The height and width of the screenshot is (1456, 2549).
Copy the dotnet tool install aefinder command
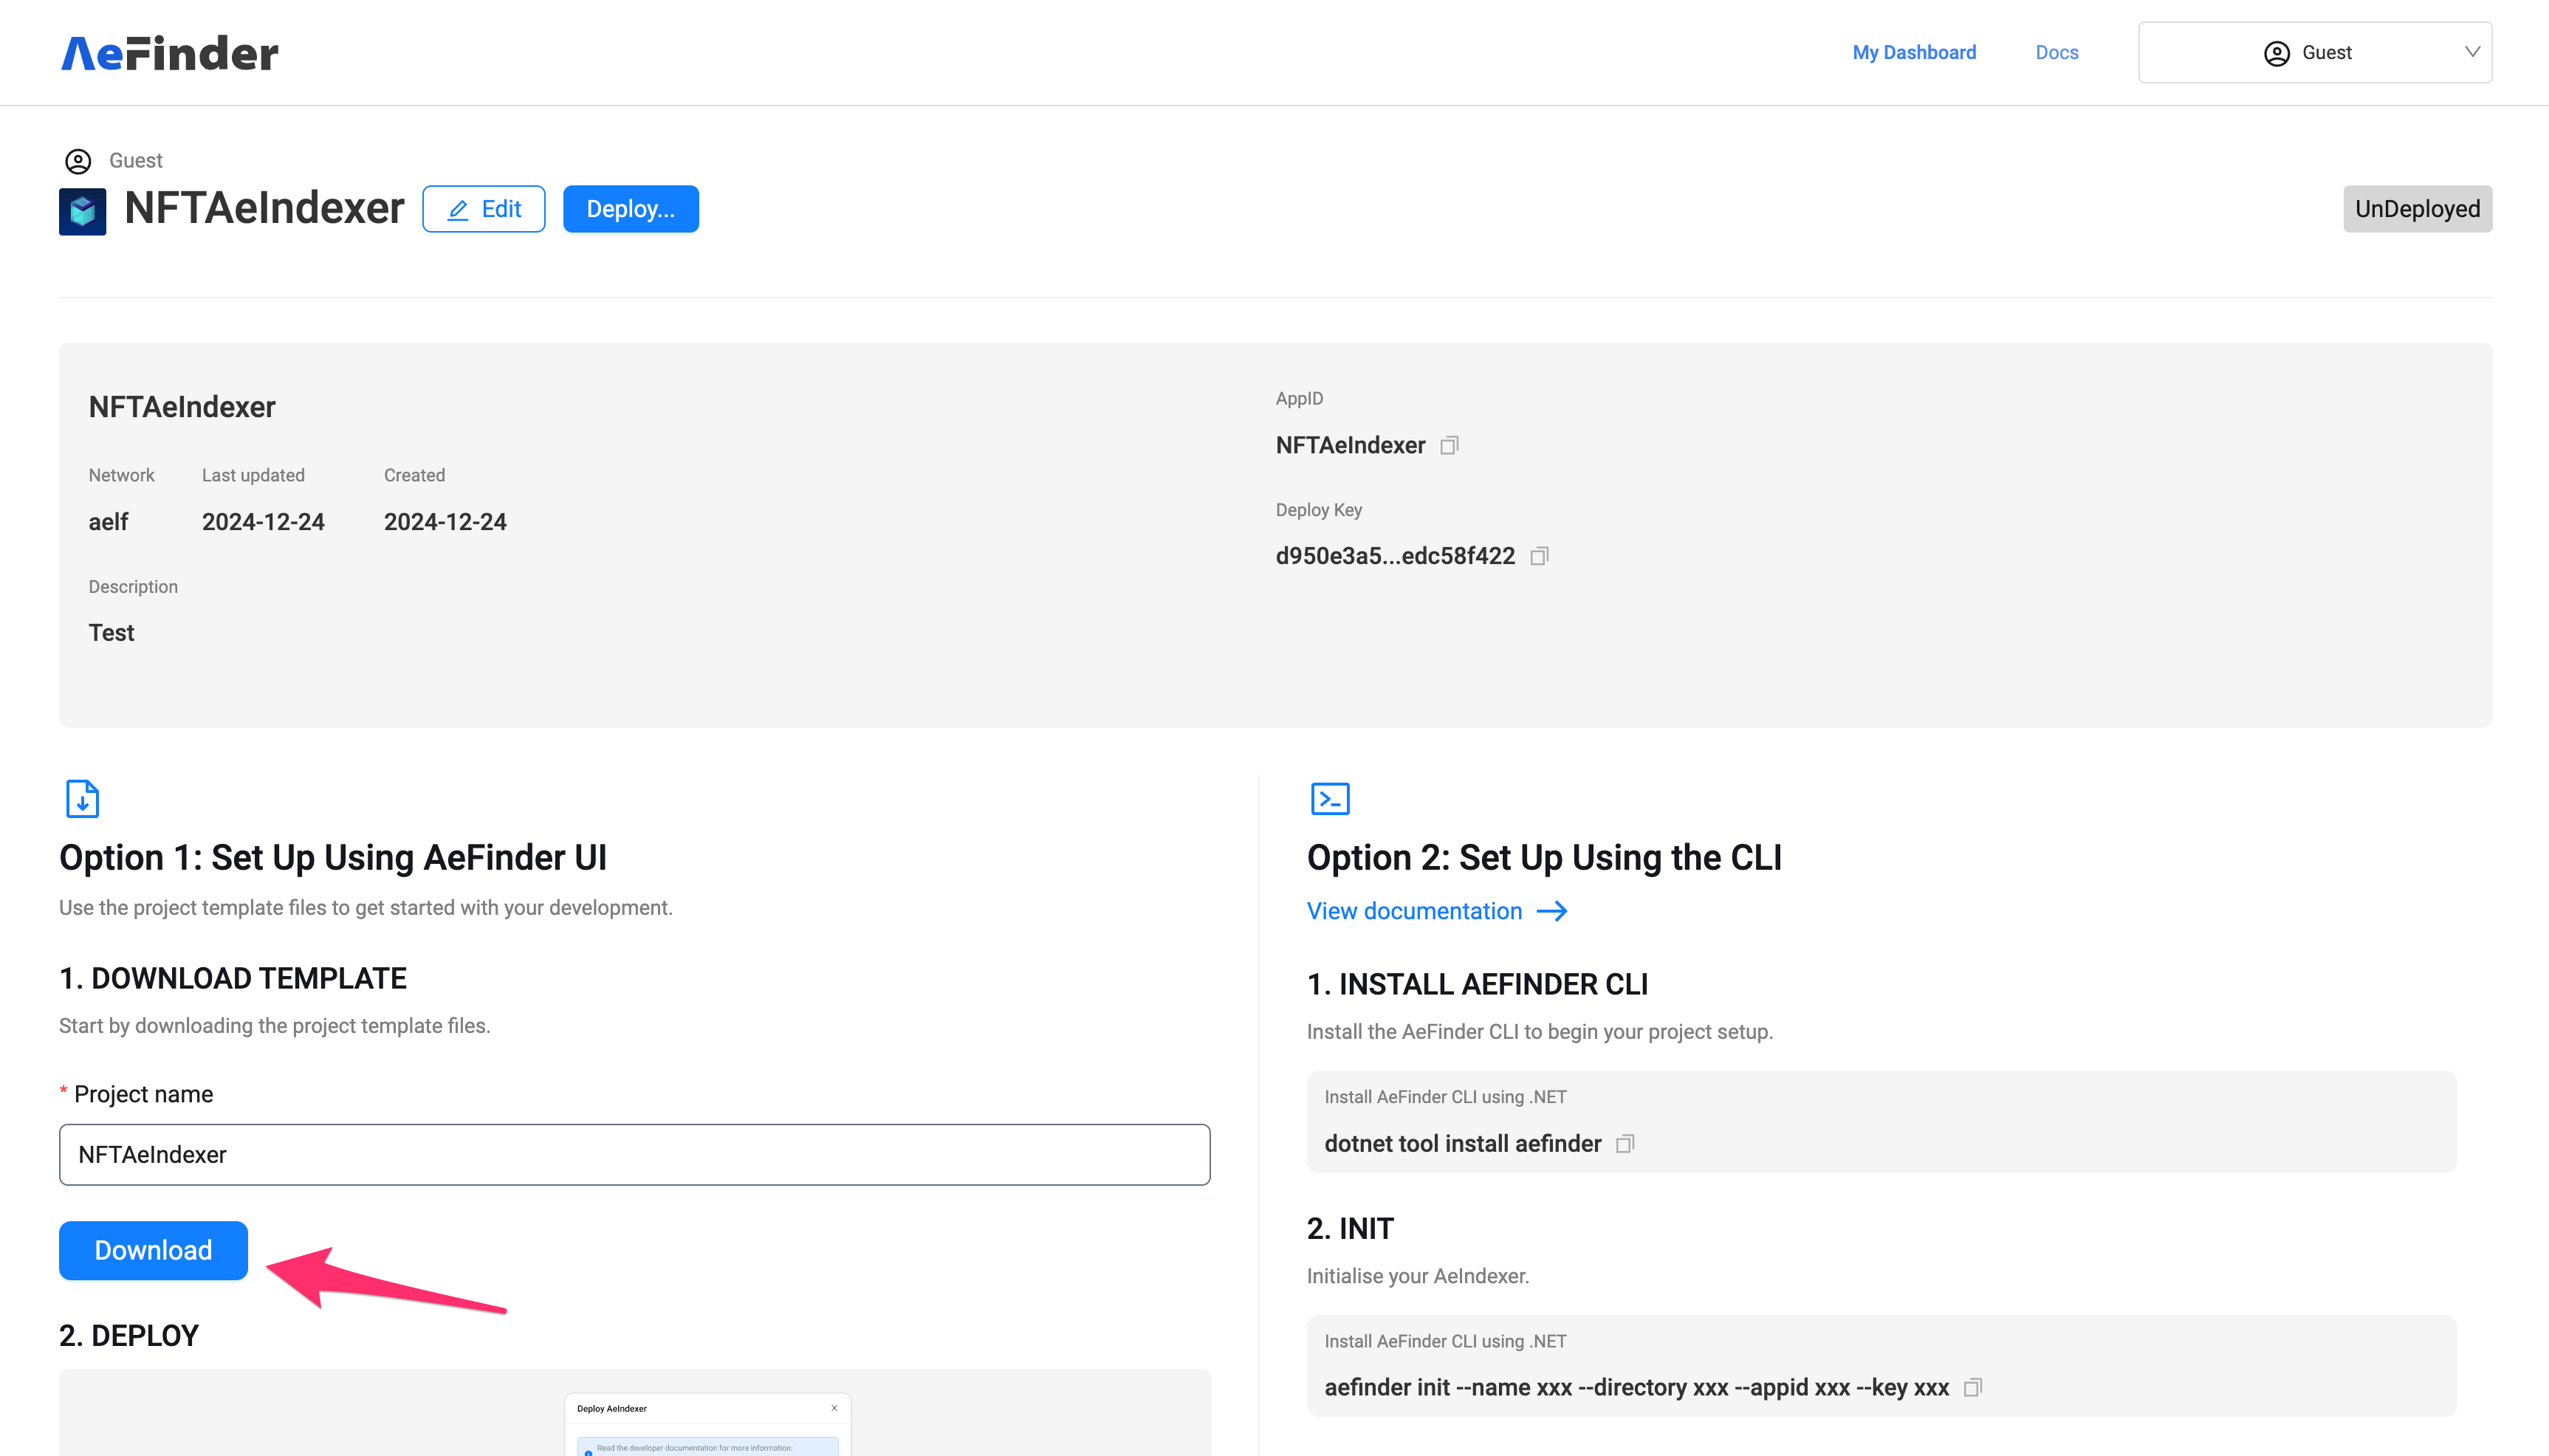[x=1625, y=1144]
